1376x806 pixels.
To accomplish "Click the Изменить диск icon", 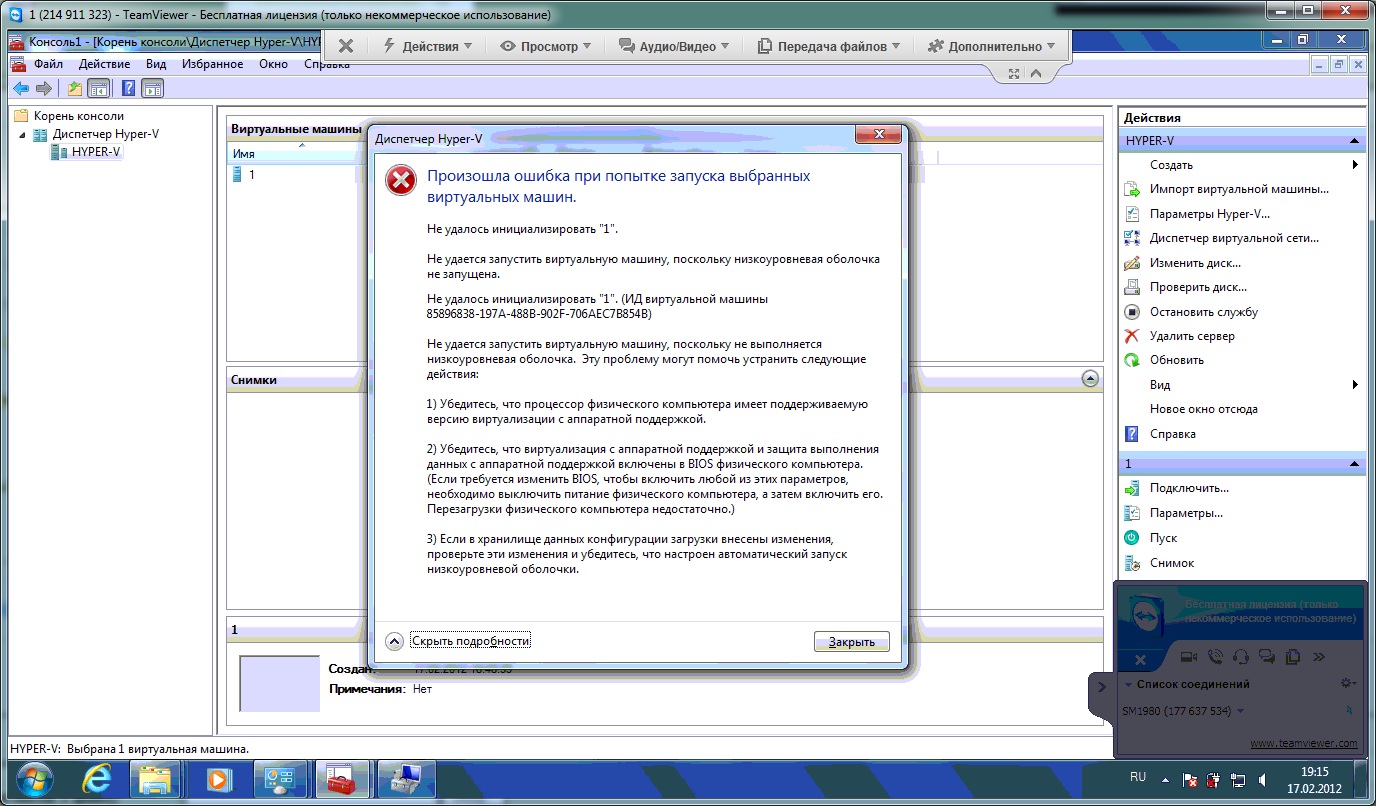I will point(1132,263).
